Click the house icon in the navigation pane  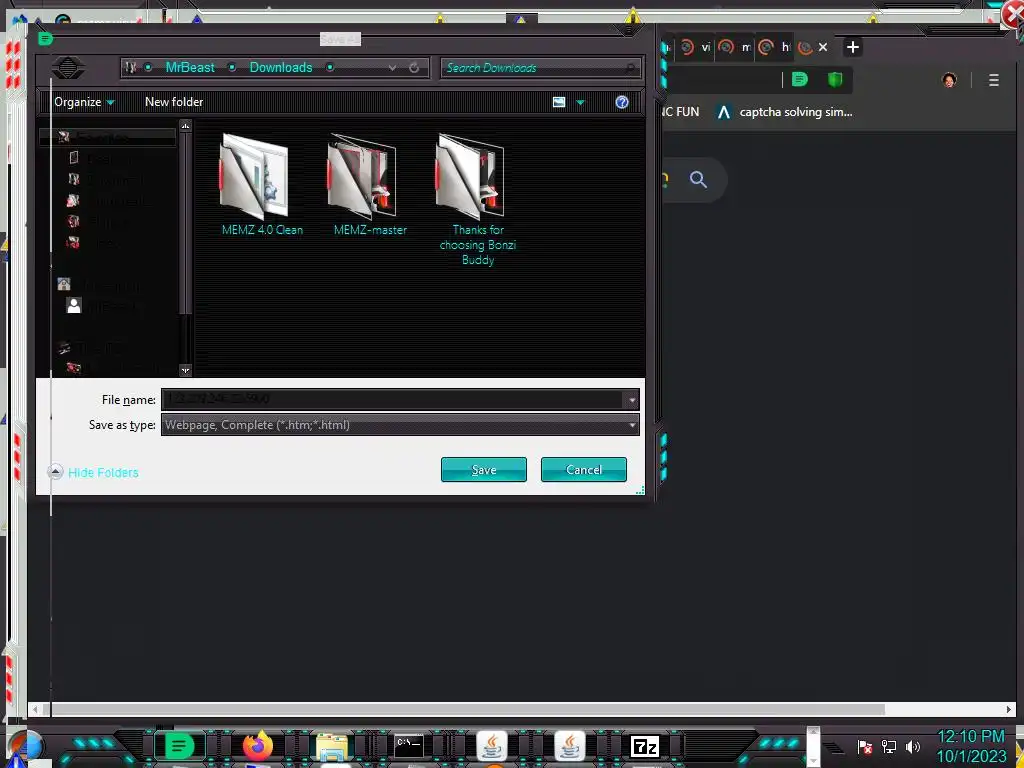pos(64,284)
